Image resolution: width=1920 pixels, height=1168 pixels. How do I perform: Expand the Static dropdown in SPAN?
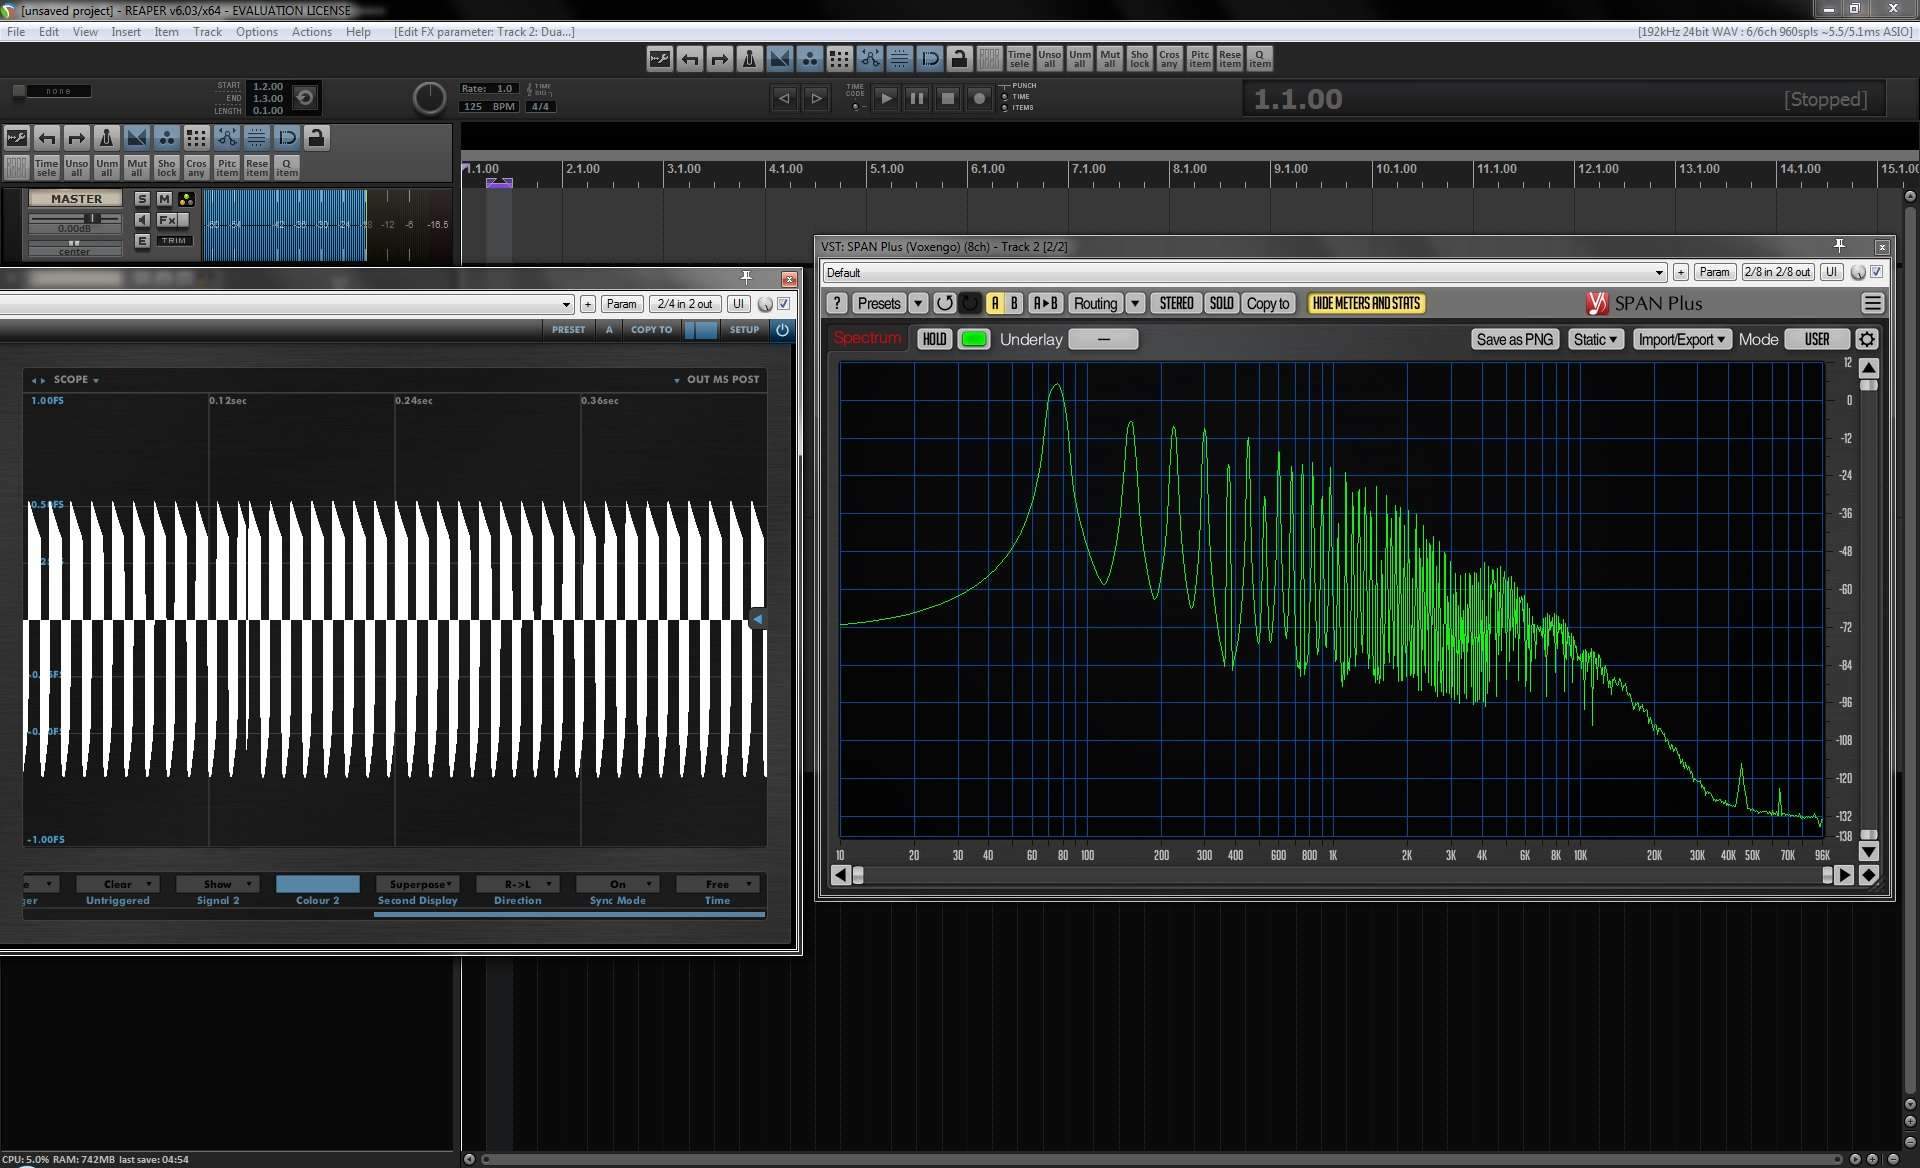point(1595,339)
